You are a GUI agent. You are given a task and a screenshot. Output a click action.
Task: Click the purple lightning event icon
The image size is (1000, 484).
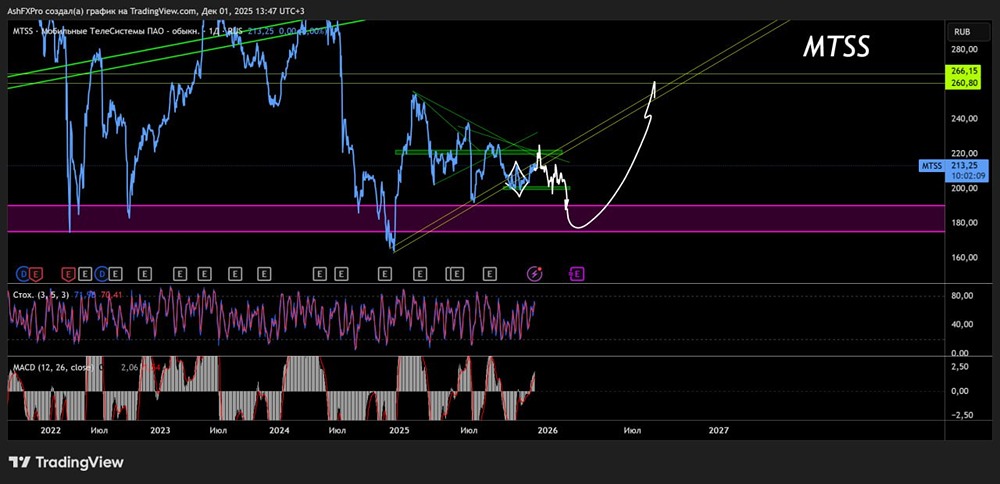[535, 274]
